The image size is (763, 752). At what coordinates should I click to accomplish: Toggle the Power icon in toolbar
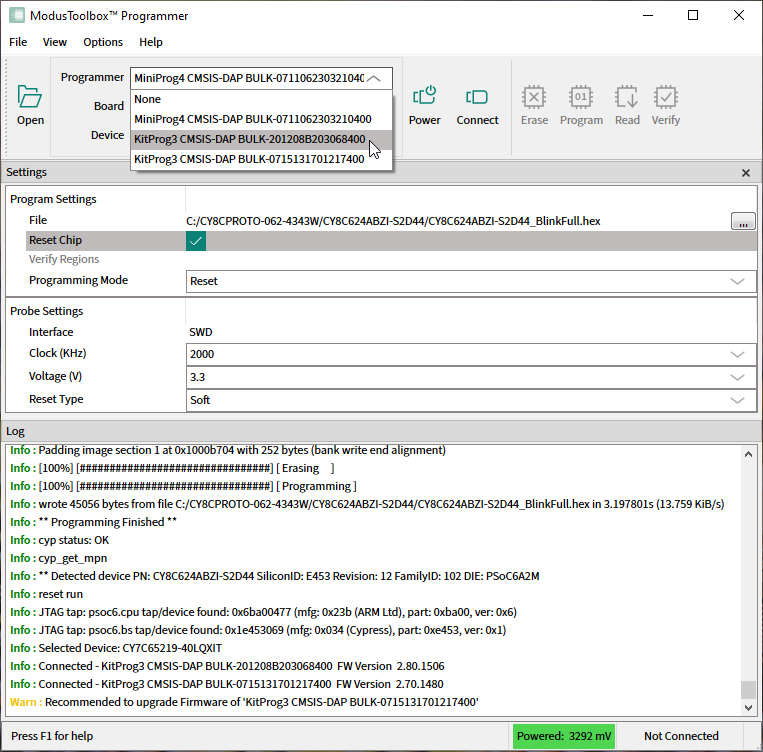[x=424, y=97]
